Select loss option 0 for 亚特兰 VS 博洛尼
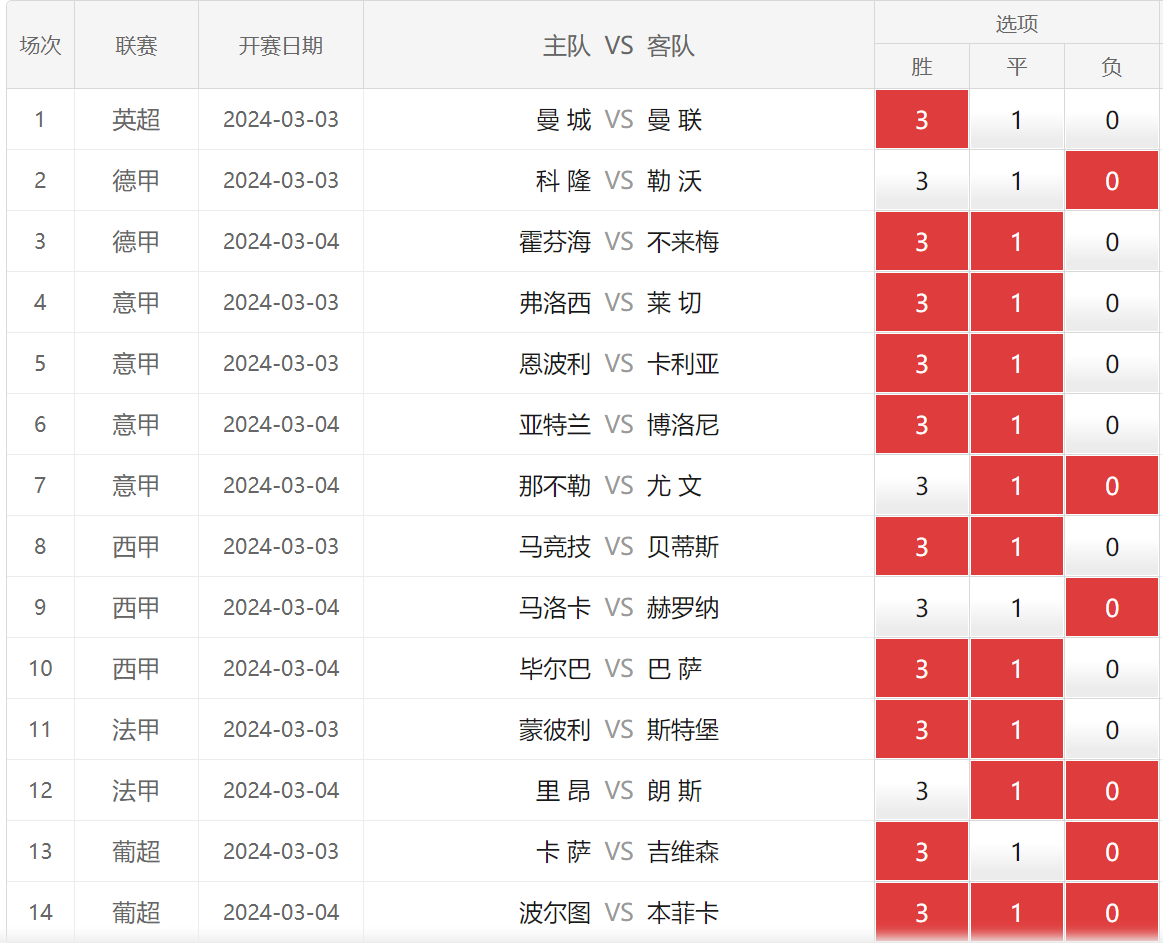Viewport: 1163px width, 943px height. (1111, 424)
